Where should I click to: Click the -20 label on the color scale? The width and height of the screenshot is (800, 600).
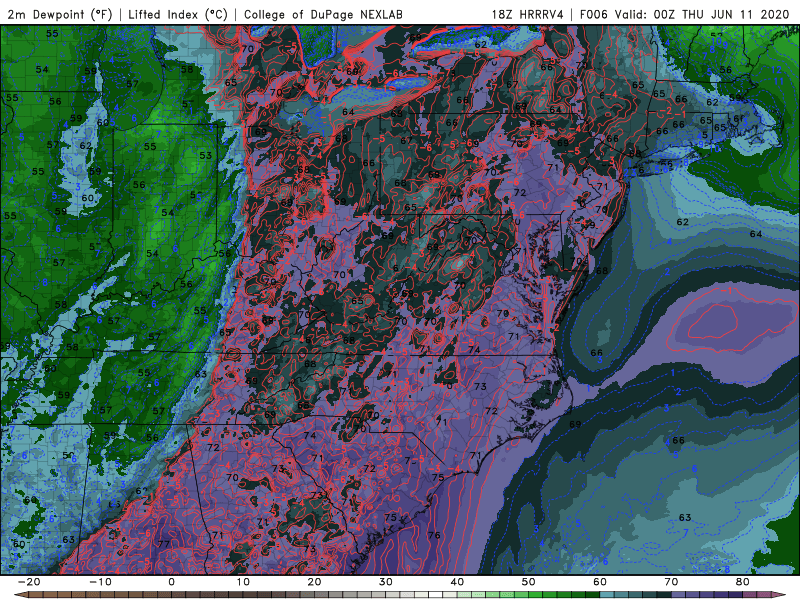(x=29, y=582)
